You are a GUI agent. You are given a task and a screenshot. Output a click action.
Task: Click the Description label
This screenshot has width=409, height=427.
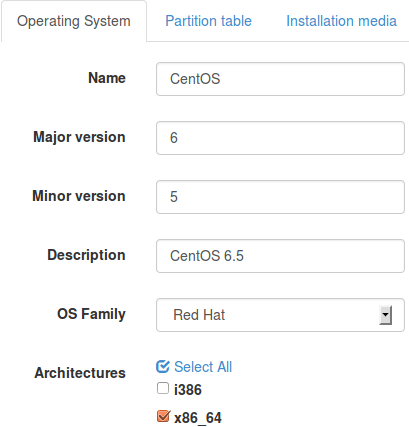point(86,255)
